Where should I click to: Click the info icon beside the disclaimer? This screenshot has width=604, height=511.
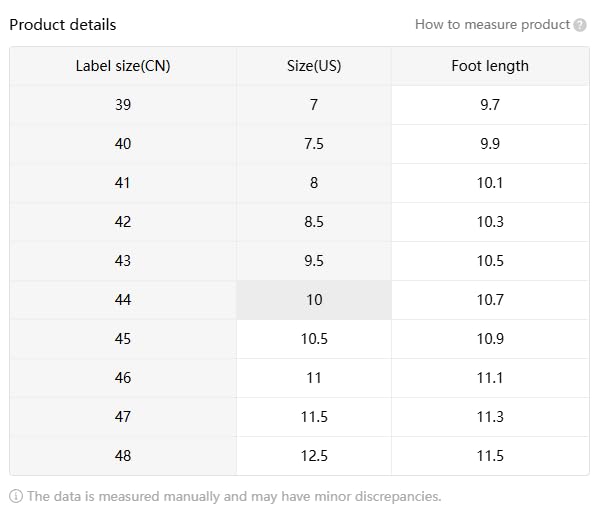pos(16,496)
